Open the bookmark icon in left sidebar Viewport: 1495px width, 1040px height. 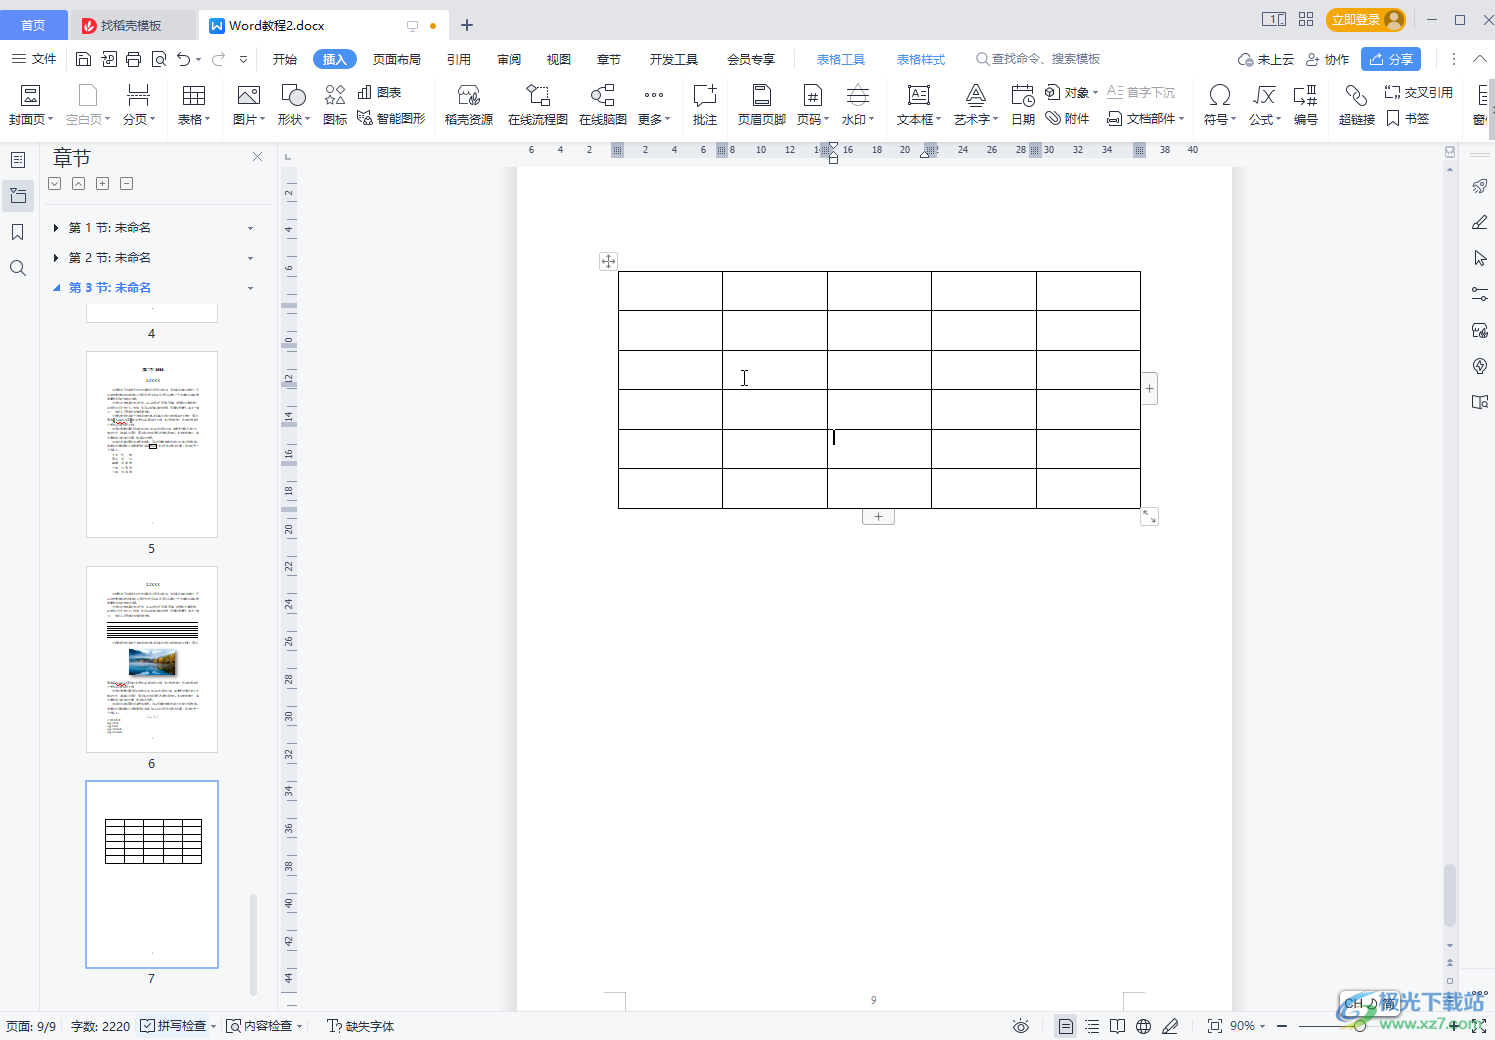(18, 232)
